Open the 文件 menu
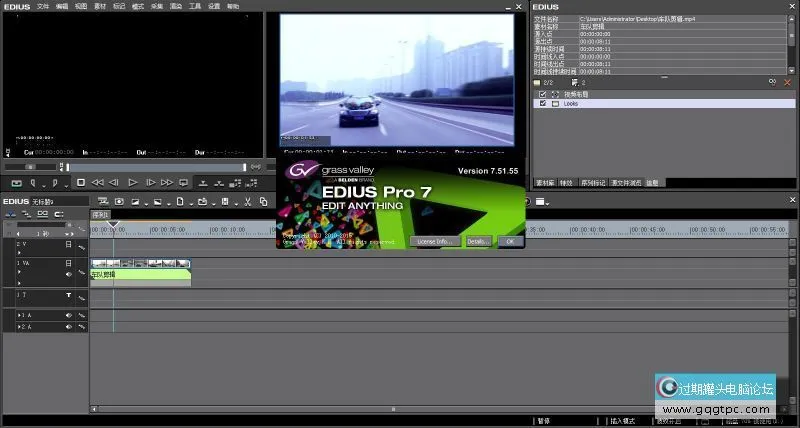This screenshot has height=428, width=800. click(43, 6)
